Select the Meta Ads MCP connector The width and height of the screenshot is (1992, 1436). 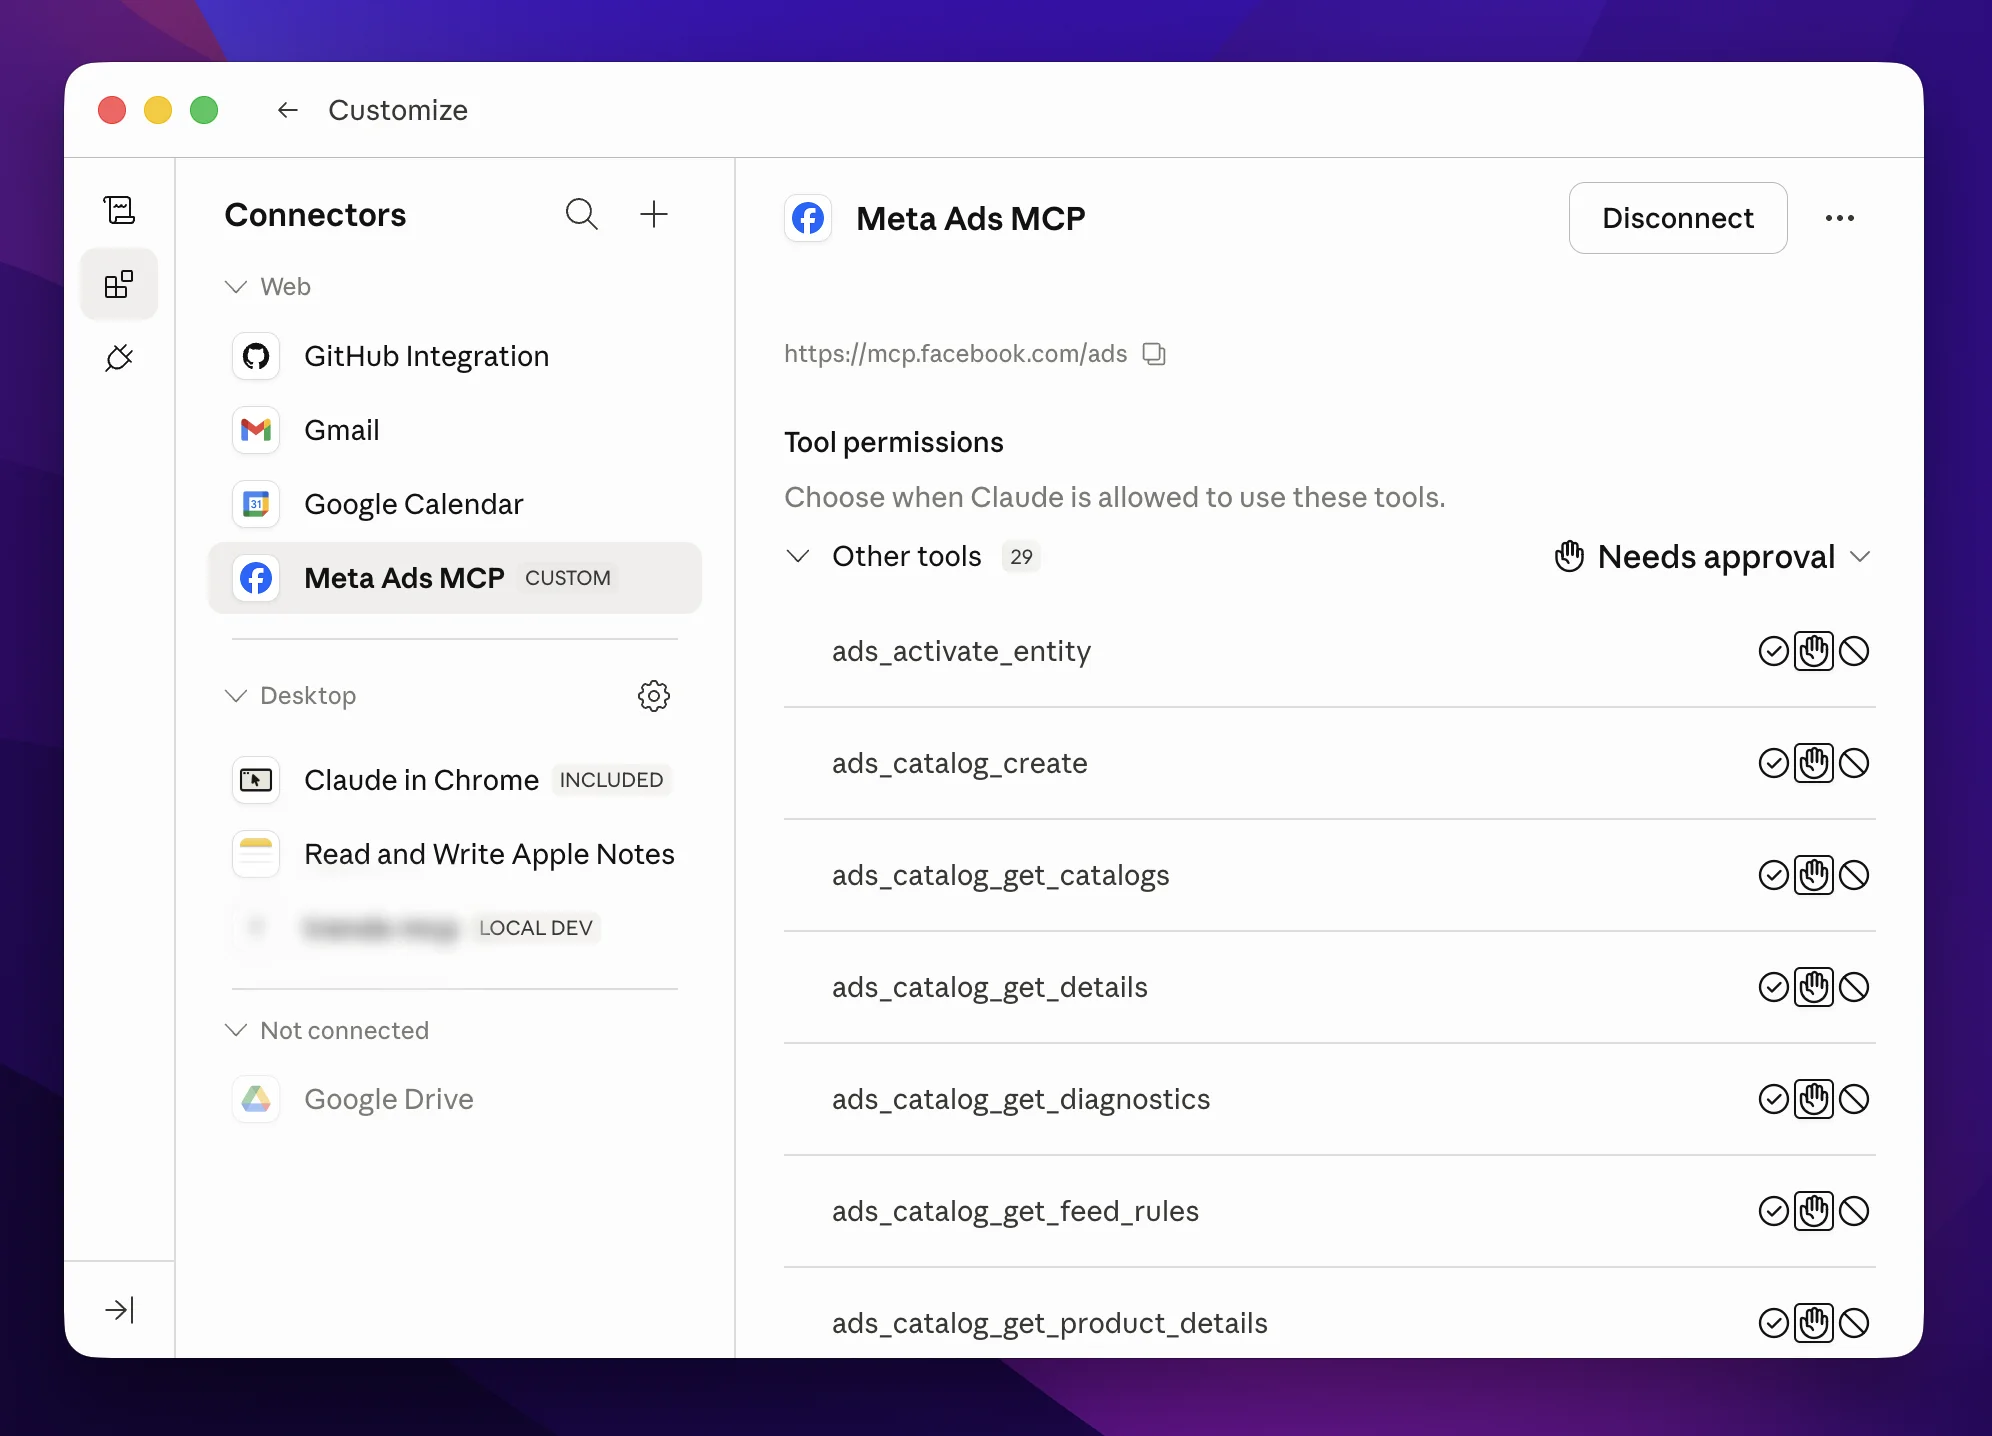[x=455, y=578]
